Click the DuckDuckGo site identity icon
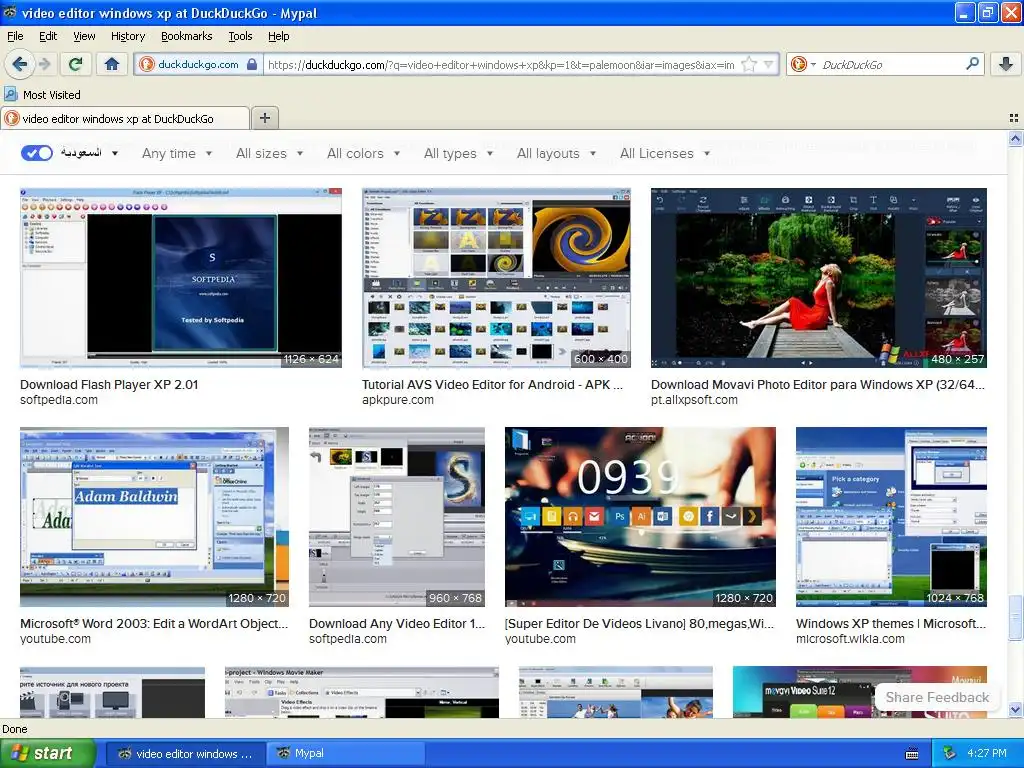The width and height of the screenshot is (1024, 768). click(x=147, y=64)
